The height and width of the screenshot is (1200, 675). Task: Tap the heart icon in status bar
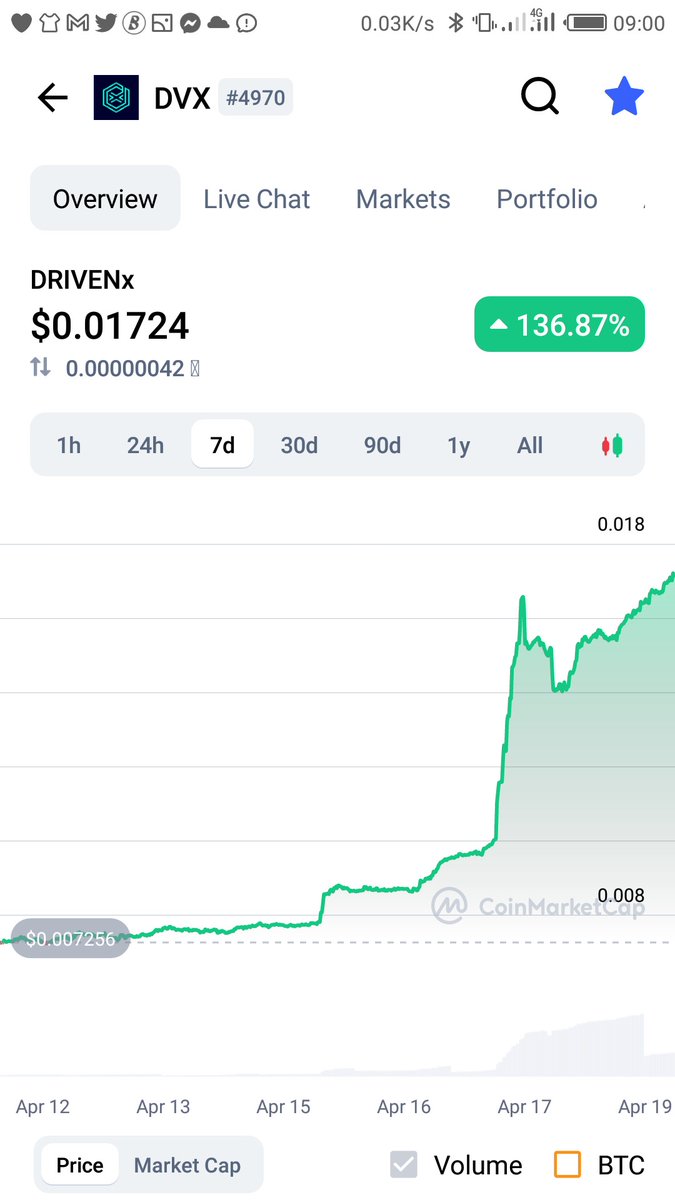coord(20,22)
